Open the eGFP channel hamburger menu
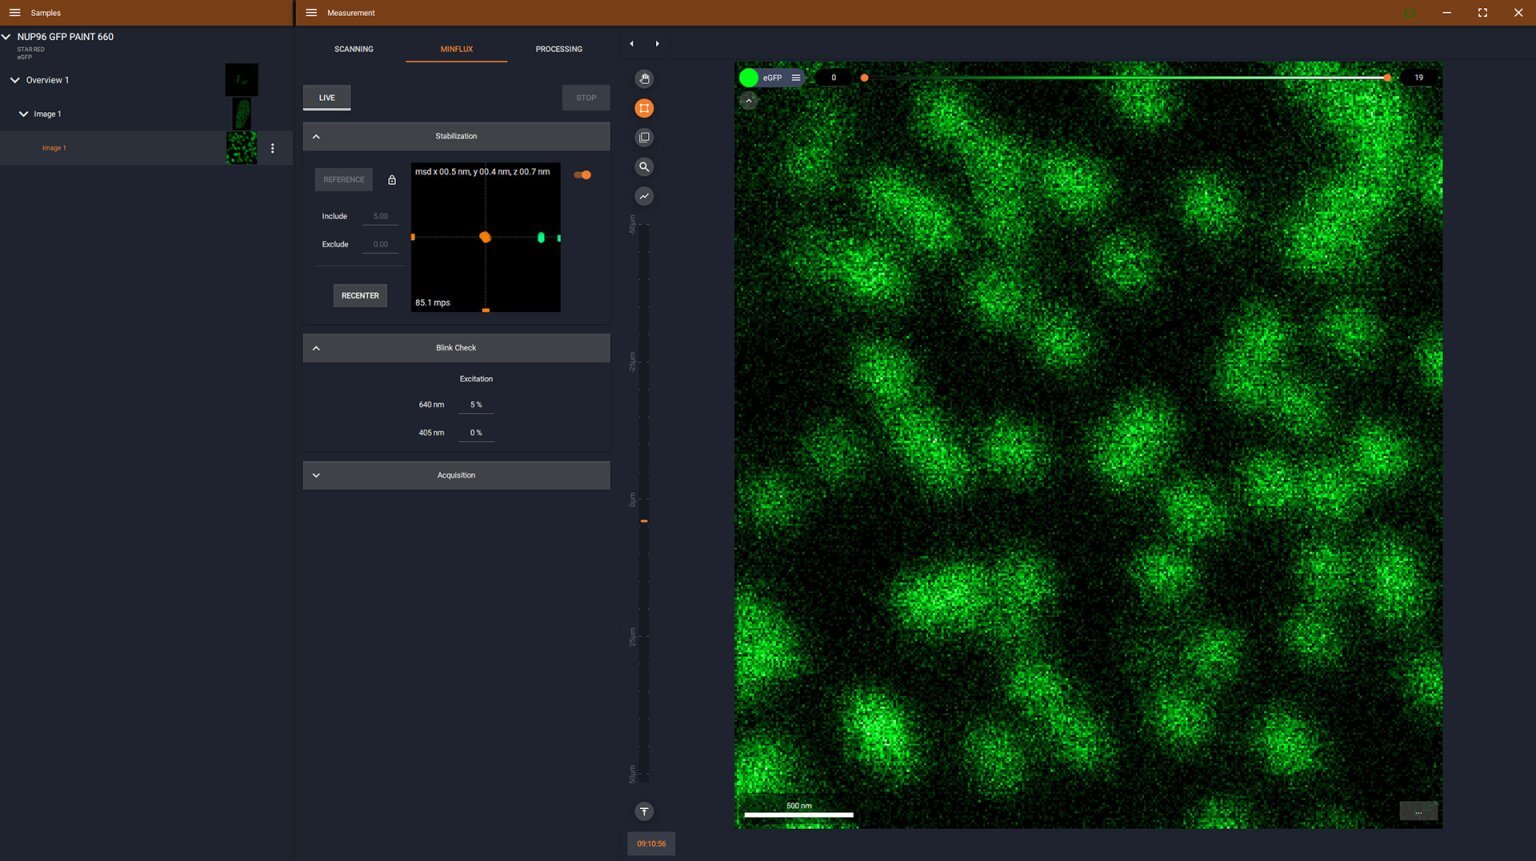Viewport: 1536px width, 861px height. (x=796, y=77)
